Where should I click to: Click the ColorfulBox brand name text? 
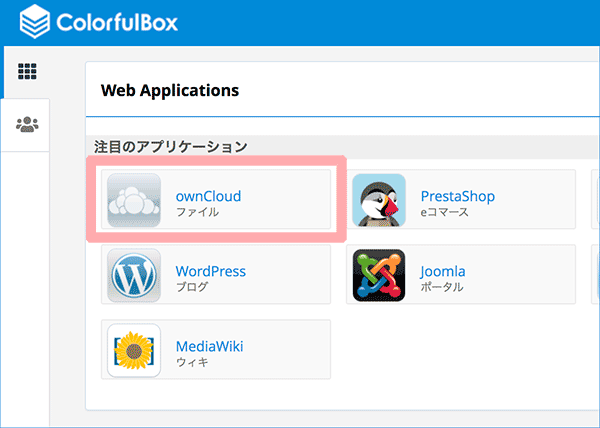(x=117, y=22)
